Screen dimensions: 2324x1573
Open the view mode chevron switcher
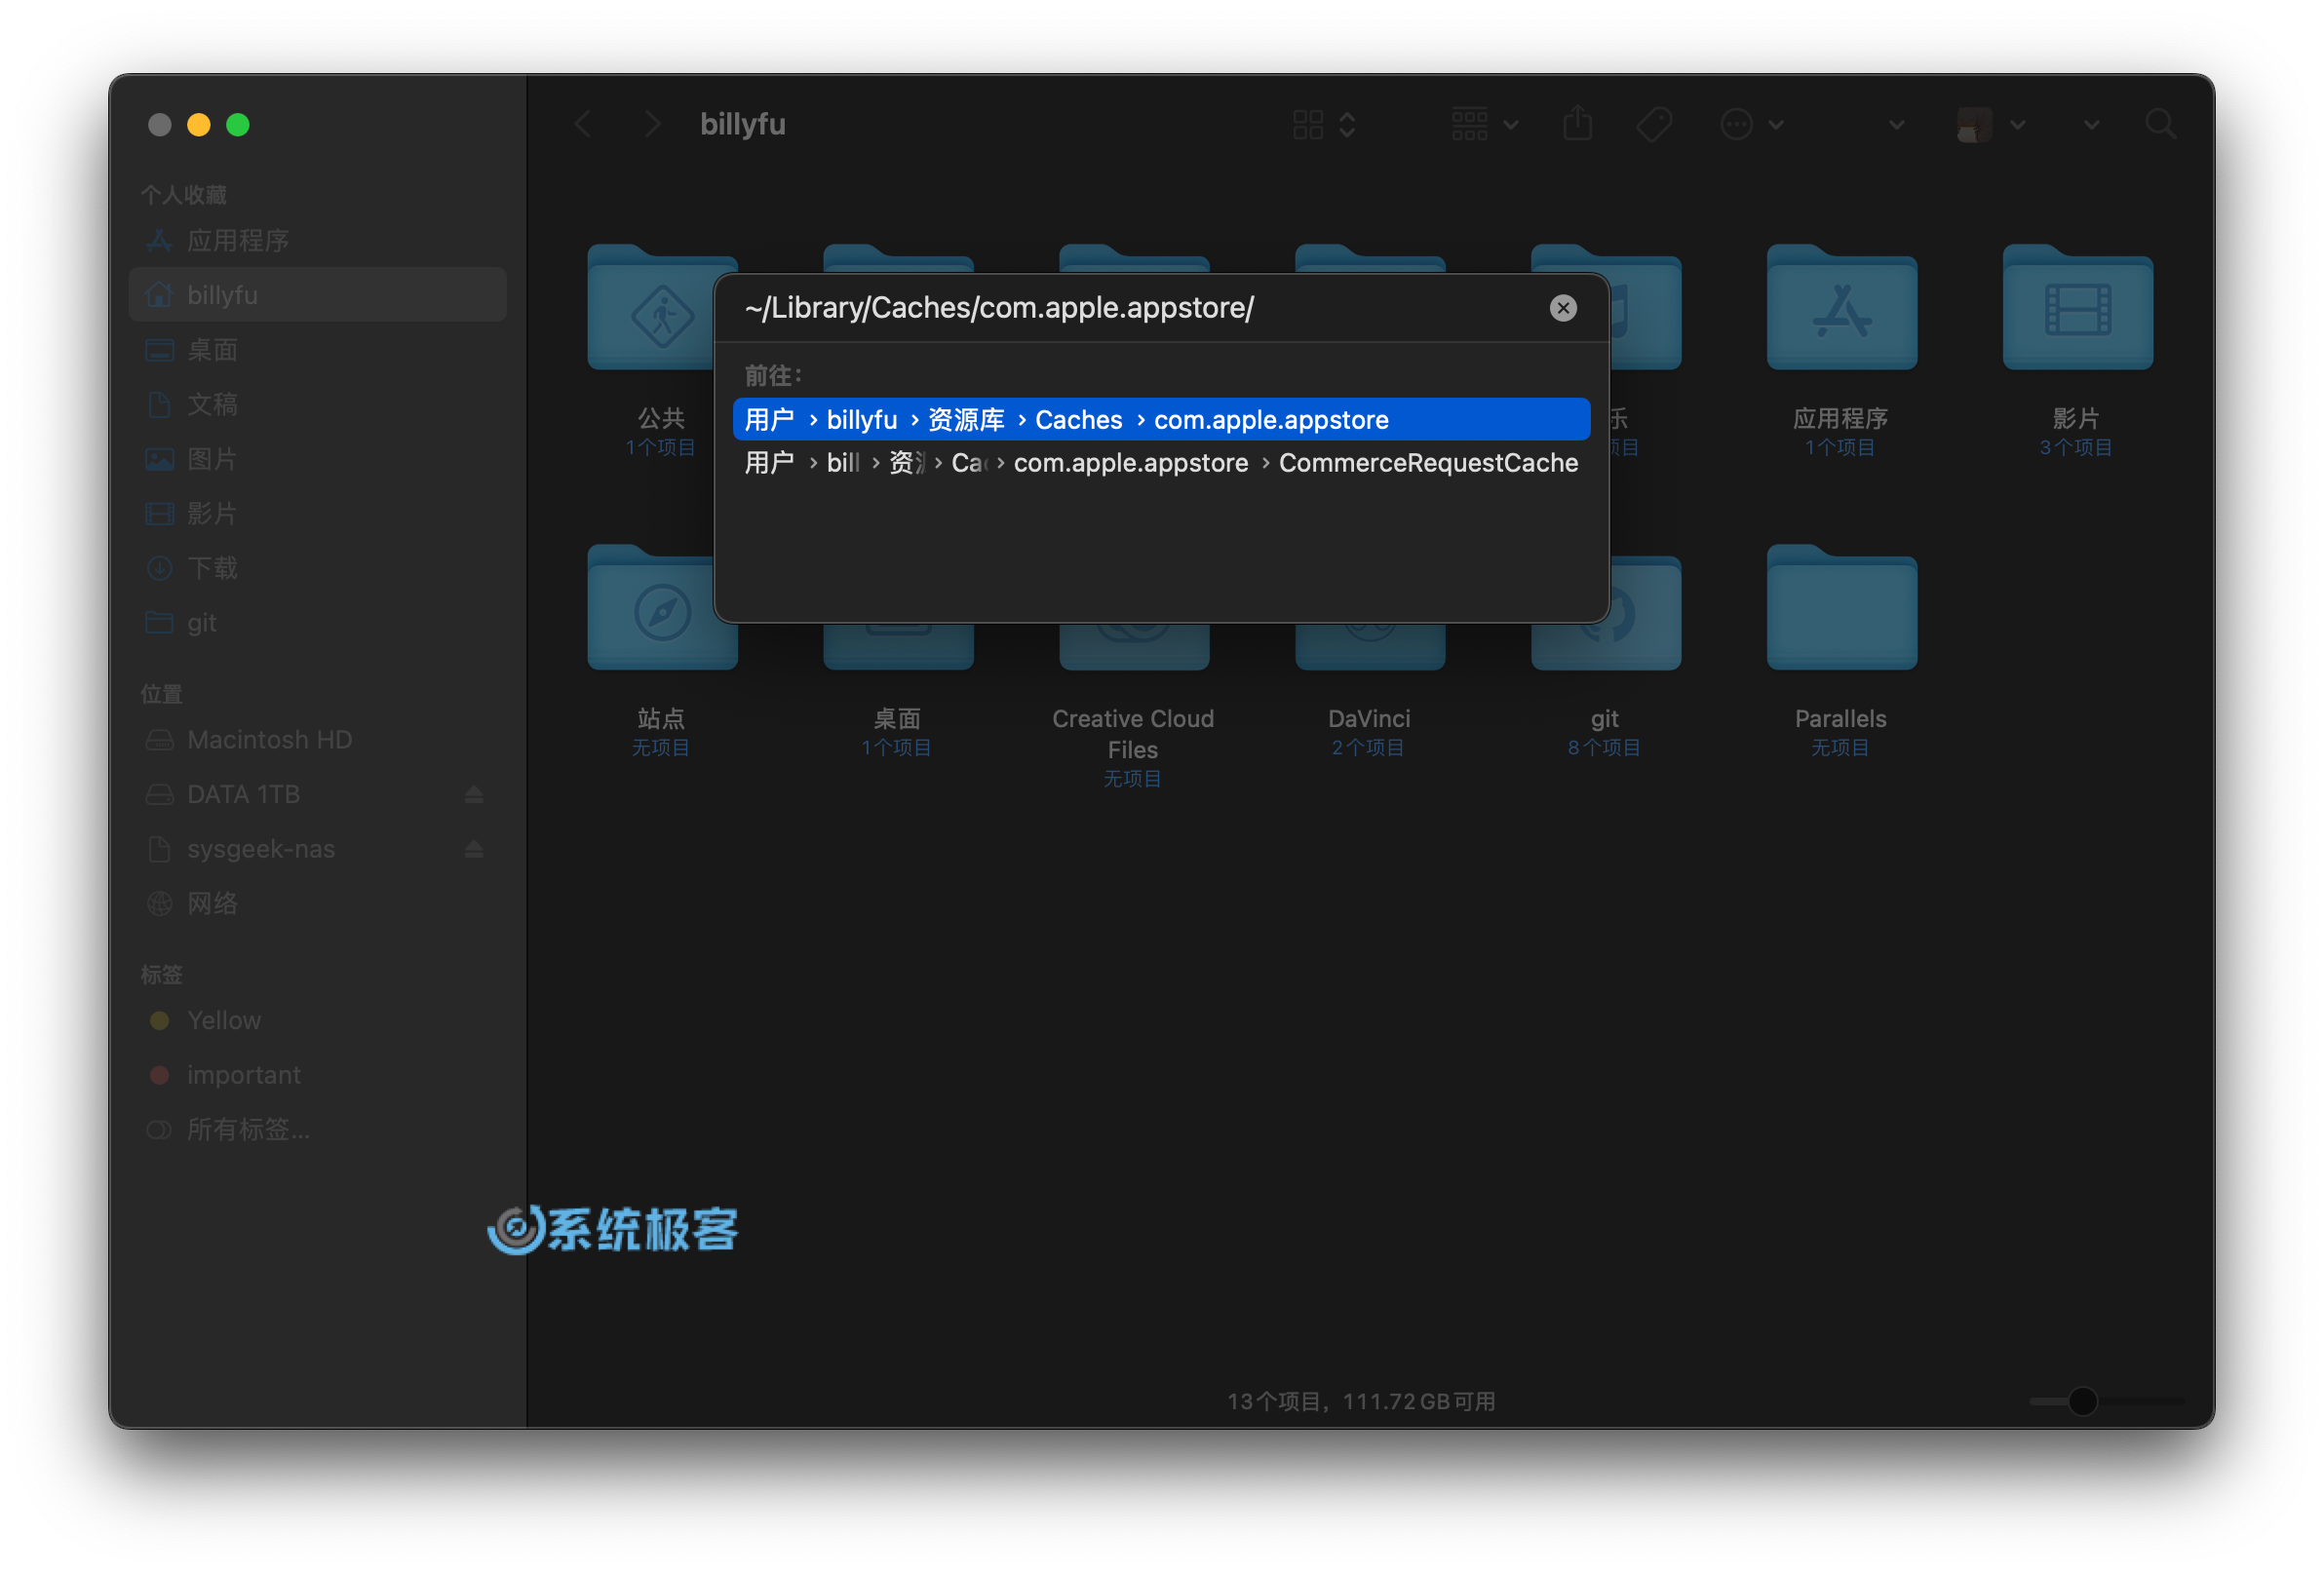coord(1348,124)
